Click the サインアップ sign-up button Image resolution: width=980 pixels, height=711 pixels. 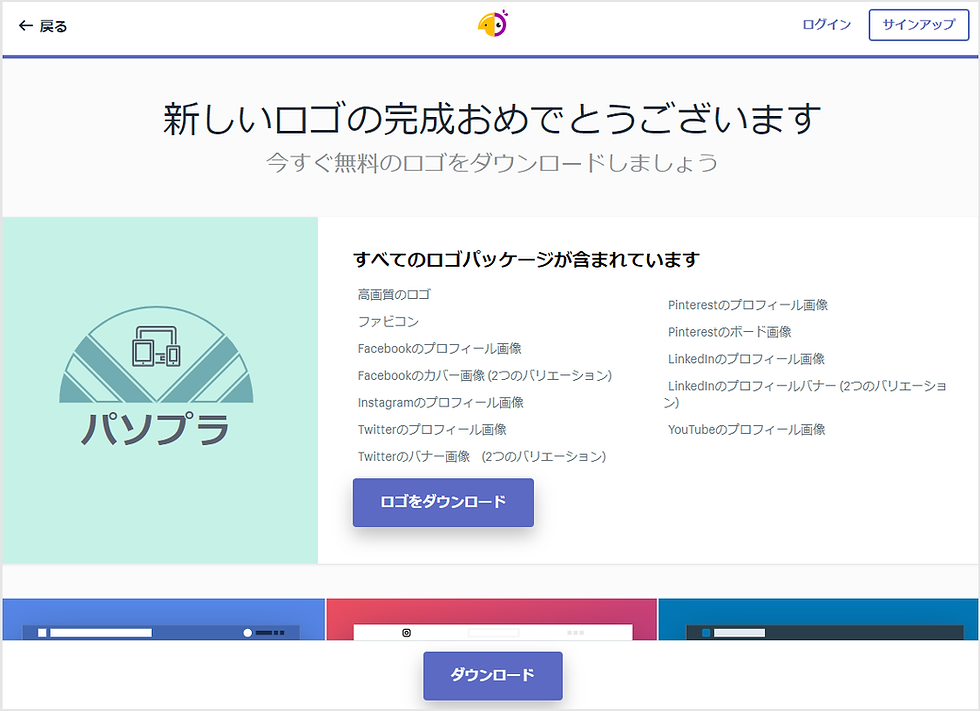coord(919,25)
